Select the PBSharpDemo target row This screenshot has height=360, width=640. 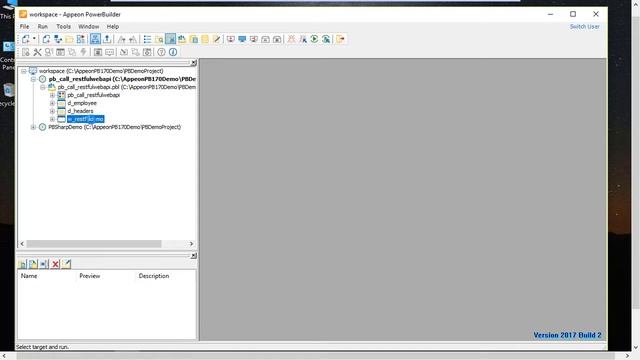[x=114, y=127]
